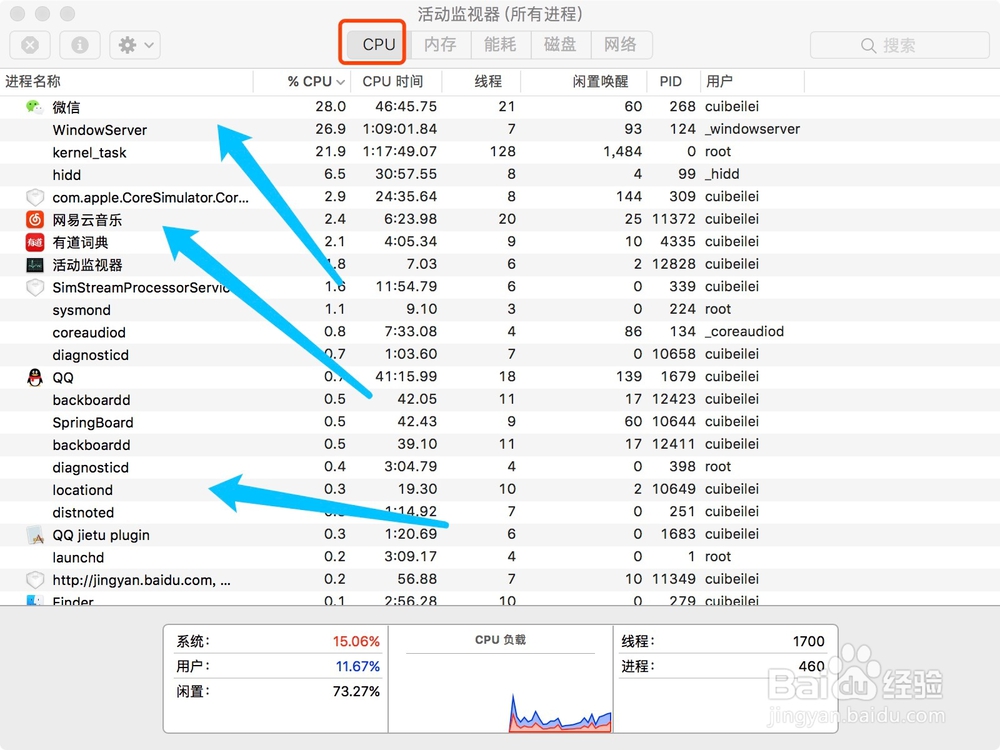Image resolution: width=1000 pixels, height=750 pixels.
Task: Switch to the 能耗 tab
Action: (x=501, y=45)
